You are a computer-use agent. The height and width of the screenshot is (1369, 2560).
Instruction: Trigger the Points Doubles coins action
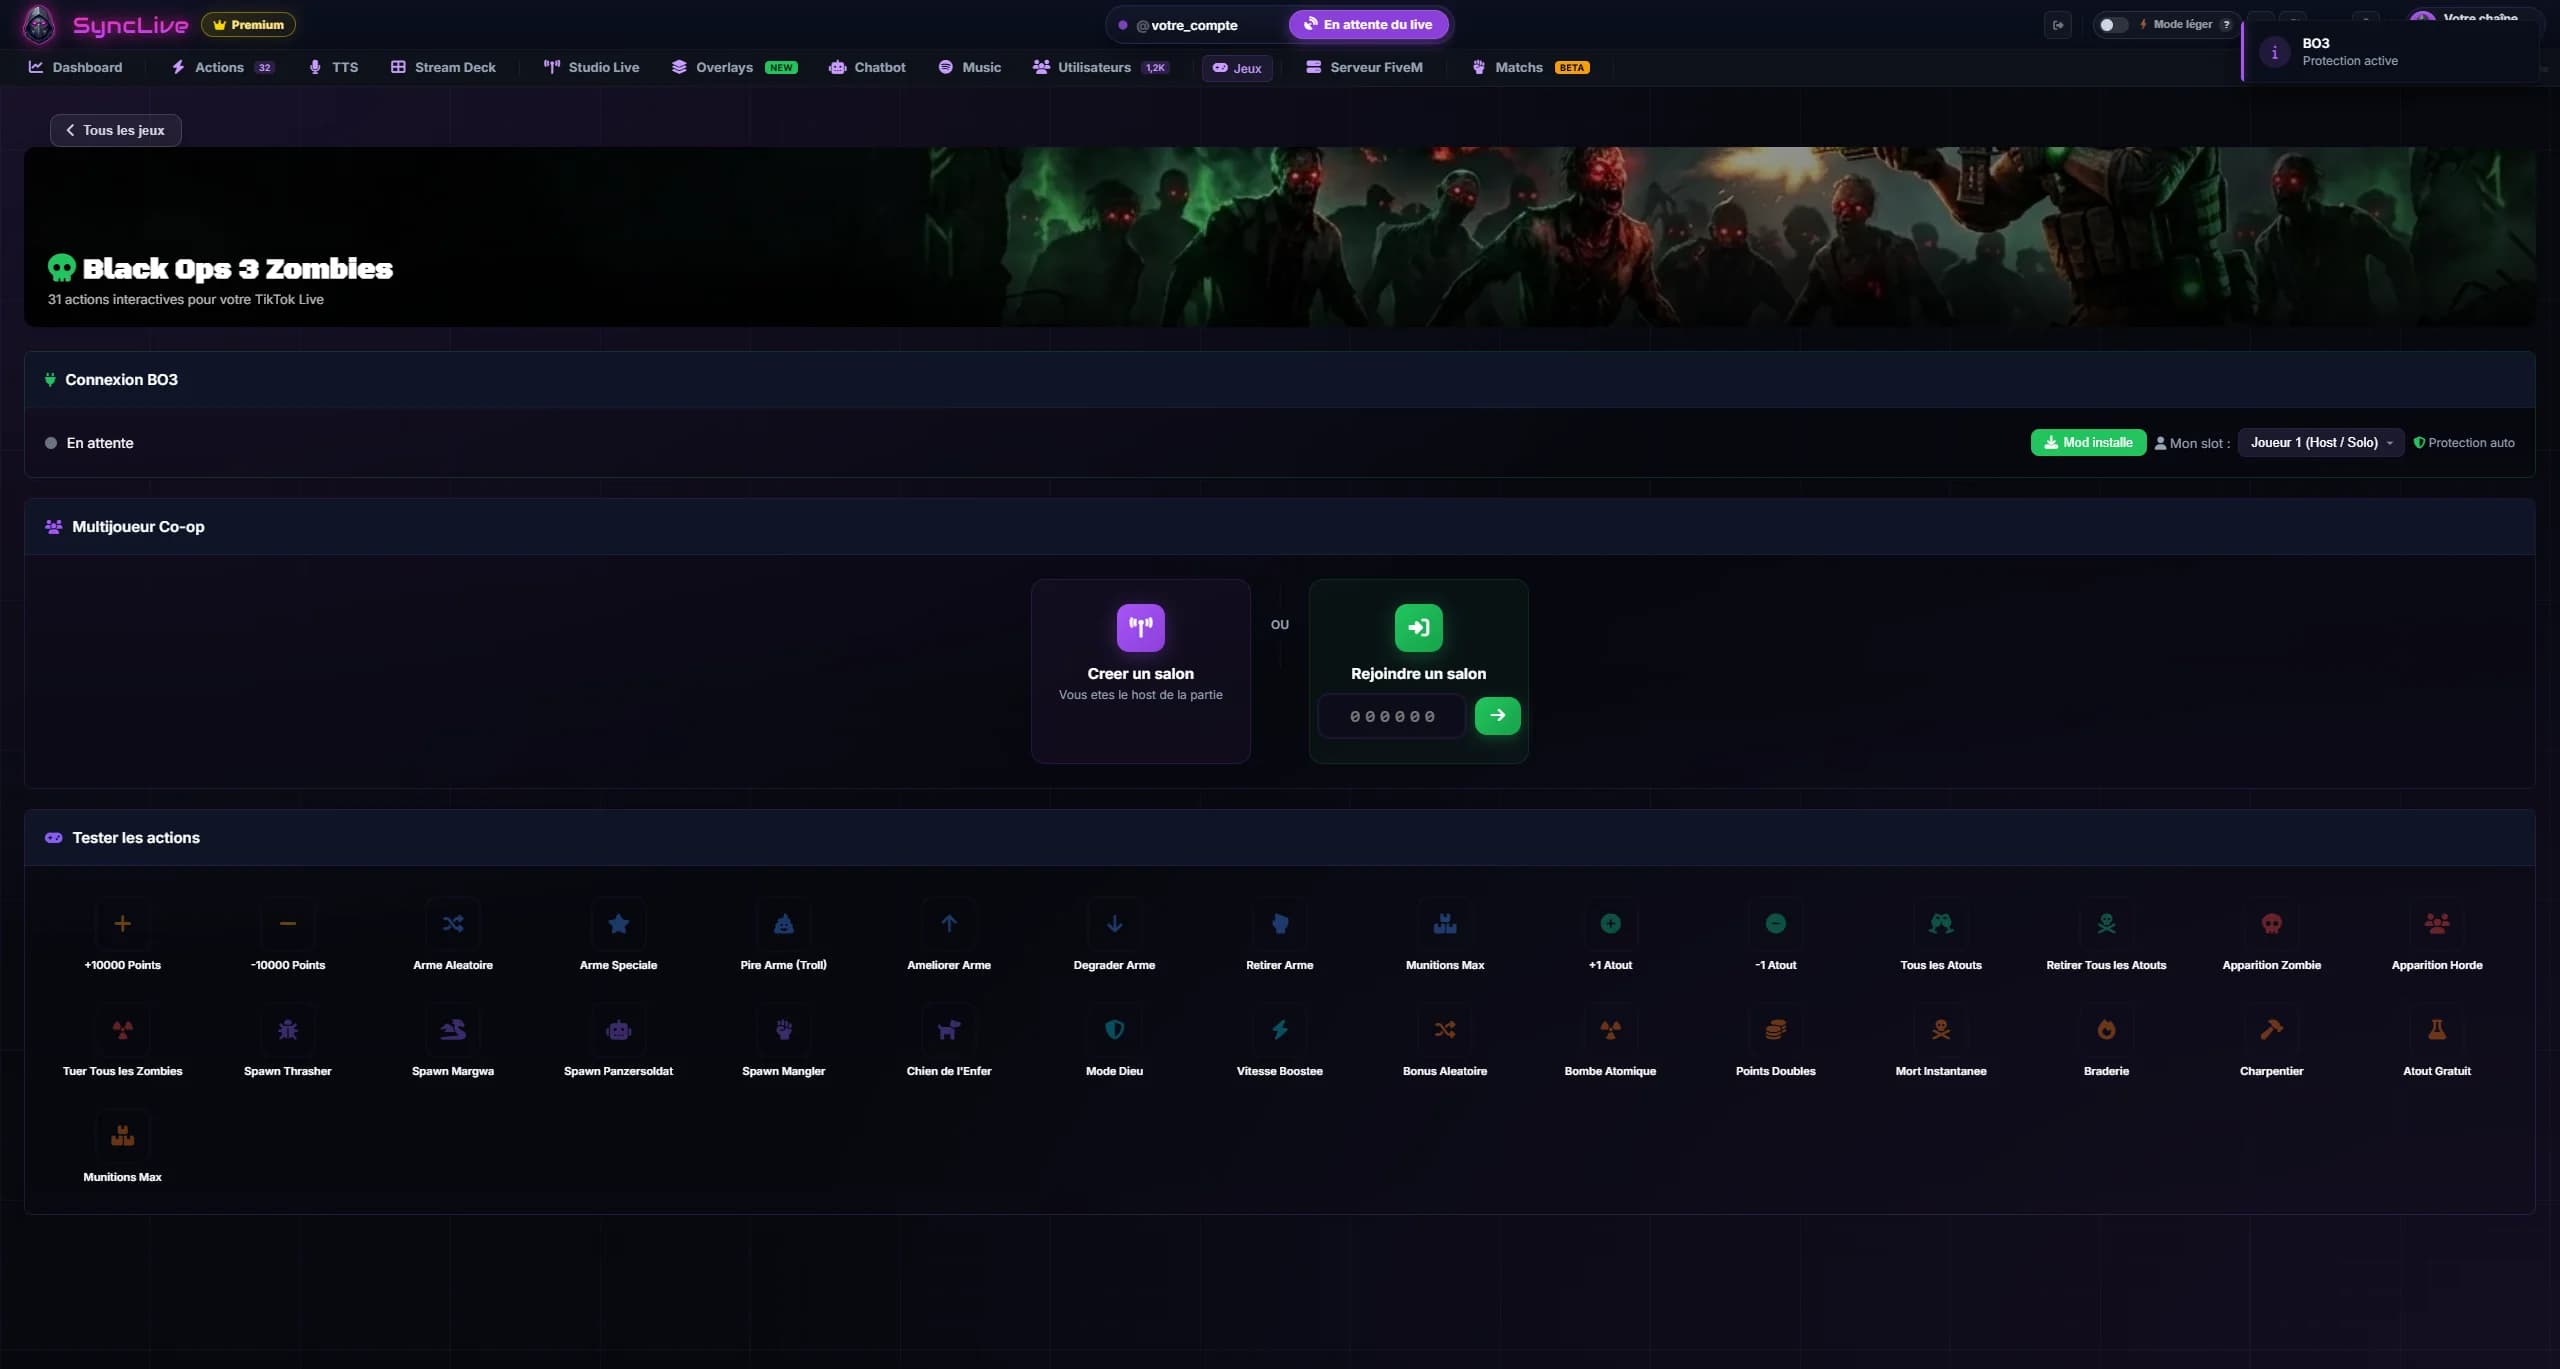1776,1030
